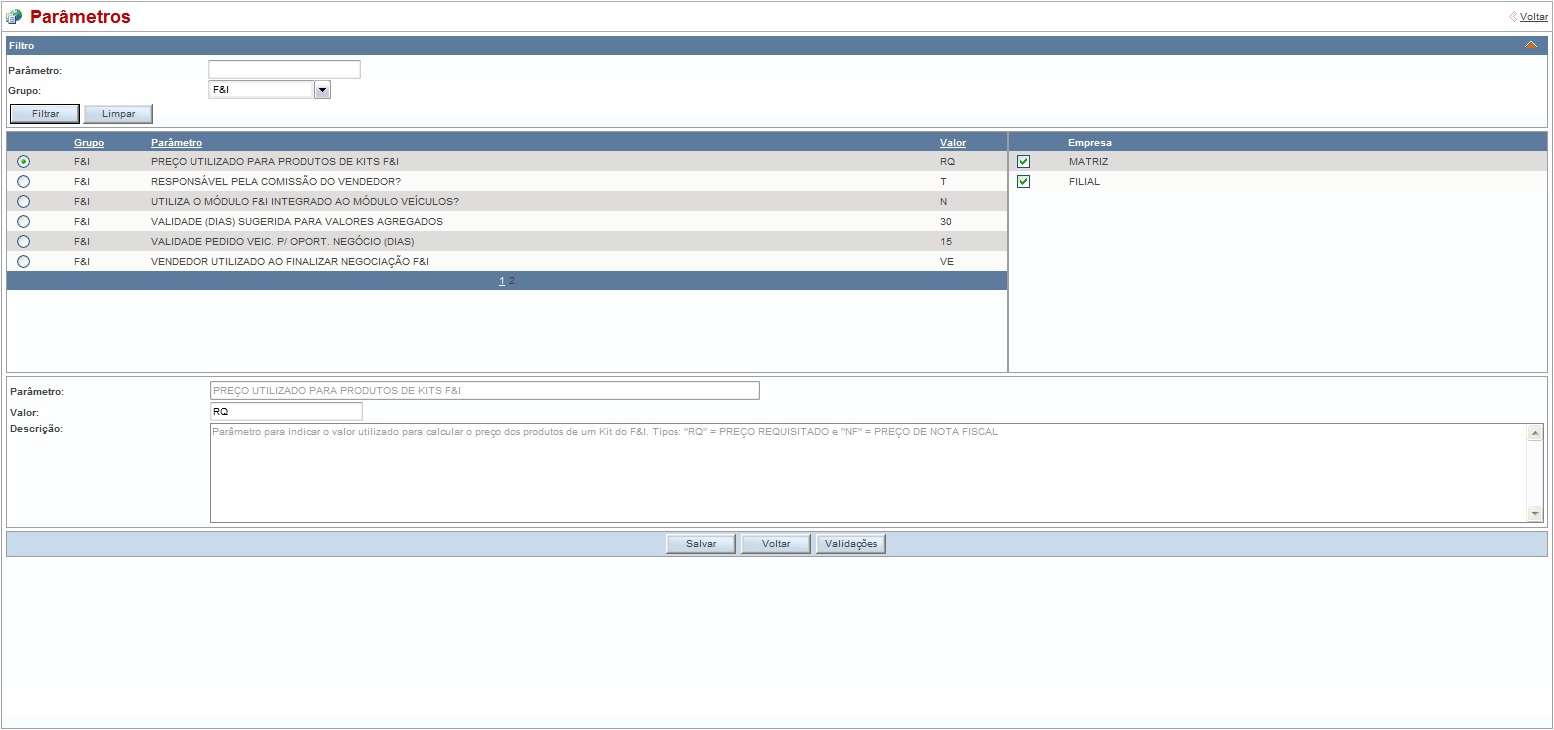
Task: Click the text 'UTILIZA O MÓDULO F&I INTEGRADO AO MÓDULO VEÍCULOS?'
Action: tap(305, 201)
